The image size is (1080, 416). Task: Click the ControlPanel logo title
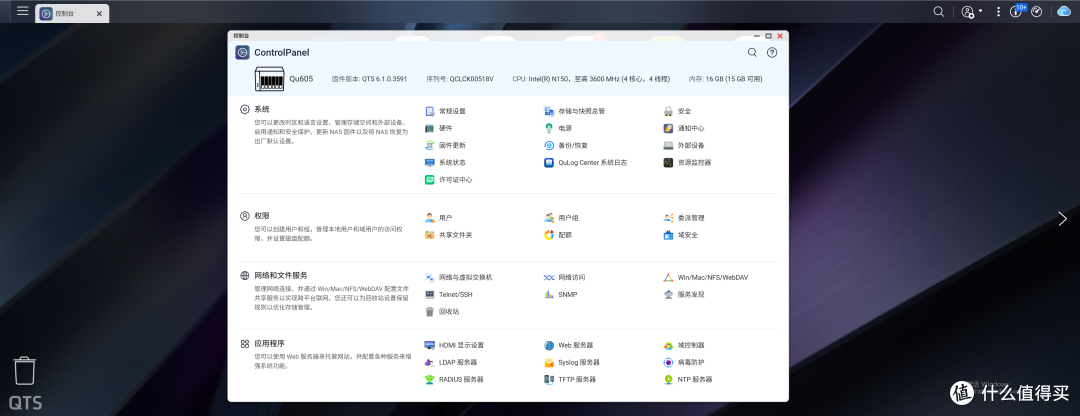272,52
